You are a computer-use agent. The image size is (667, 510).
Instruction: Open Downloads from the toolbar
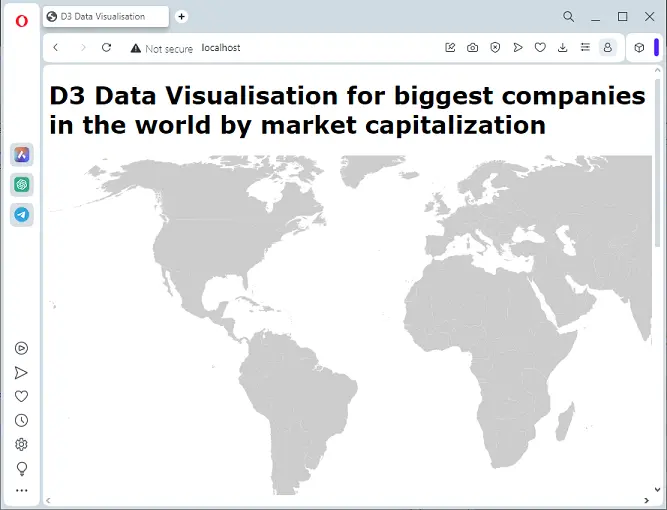562,47
